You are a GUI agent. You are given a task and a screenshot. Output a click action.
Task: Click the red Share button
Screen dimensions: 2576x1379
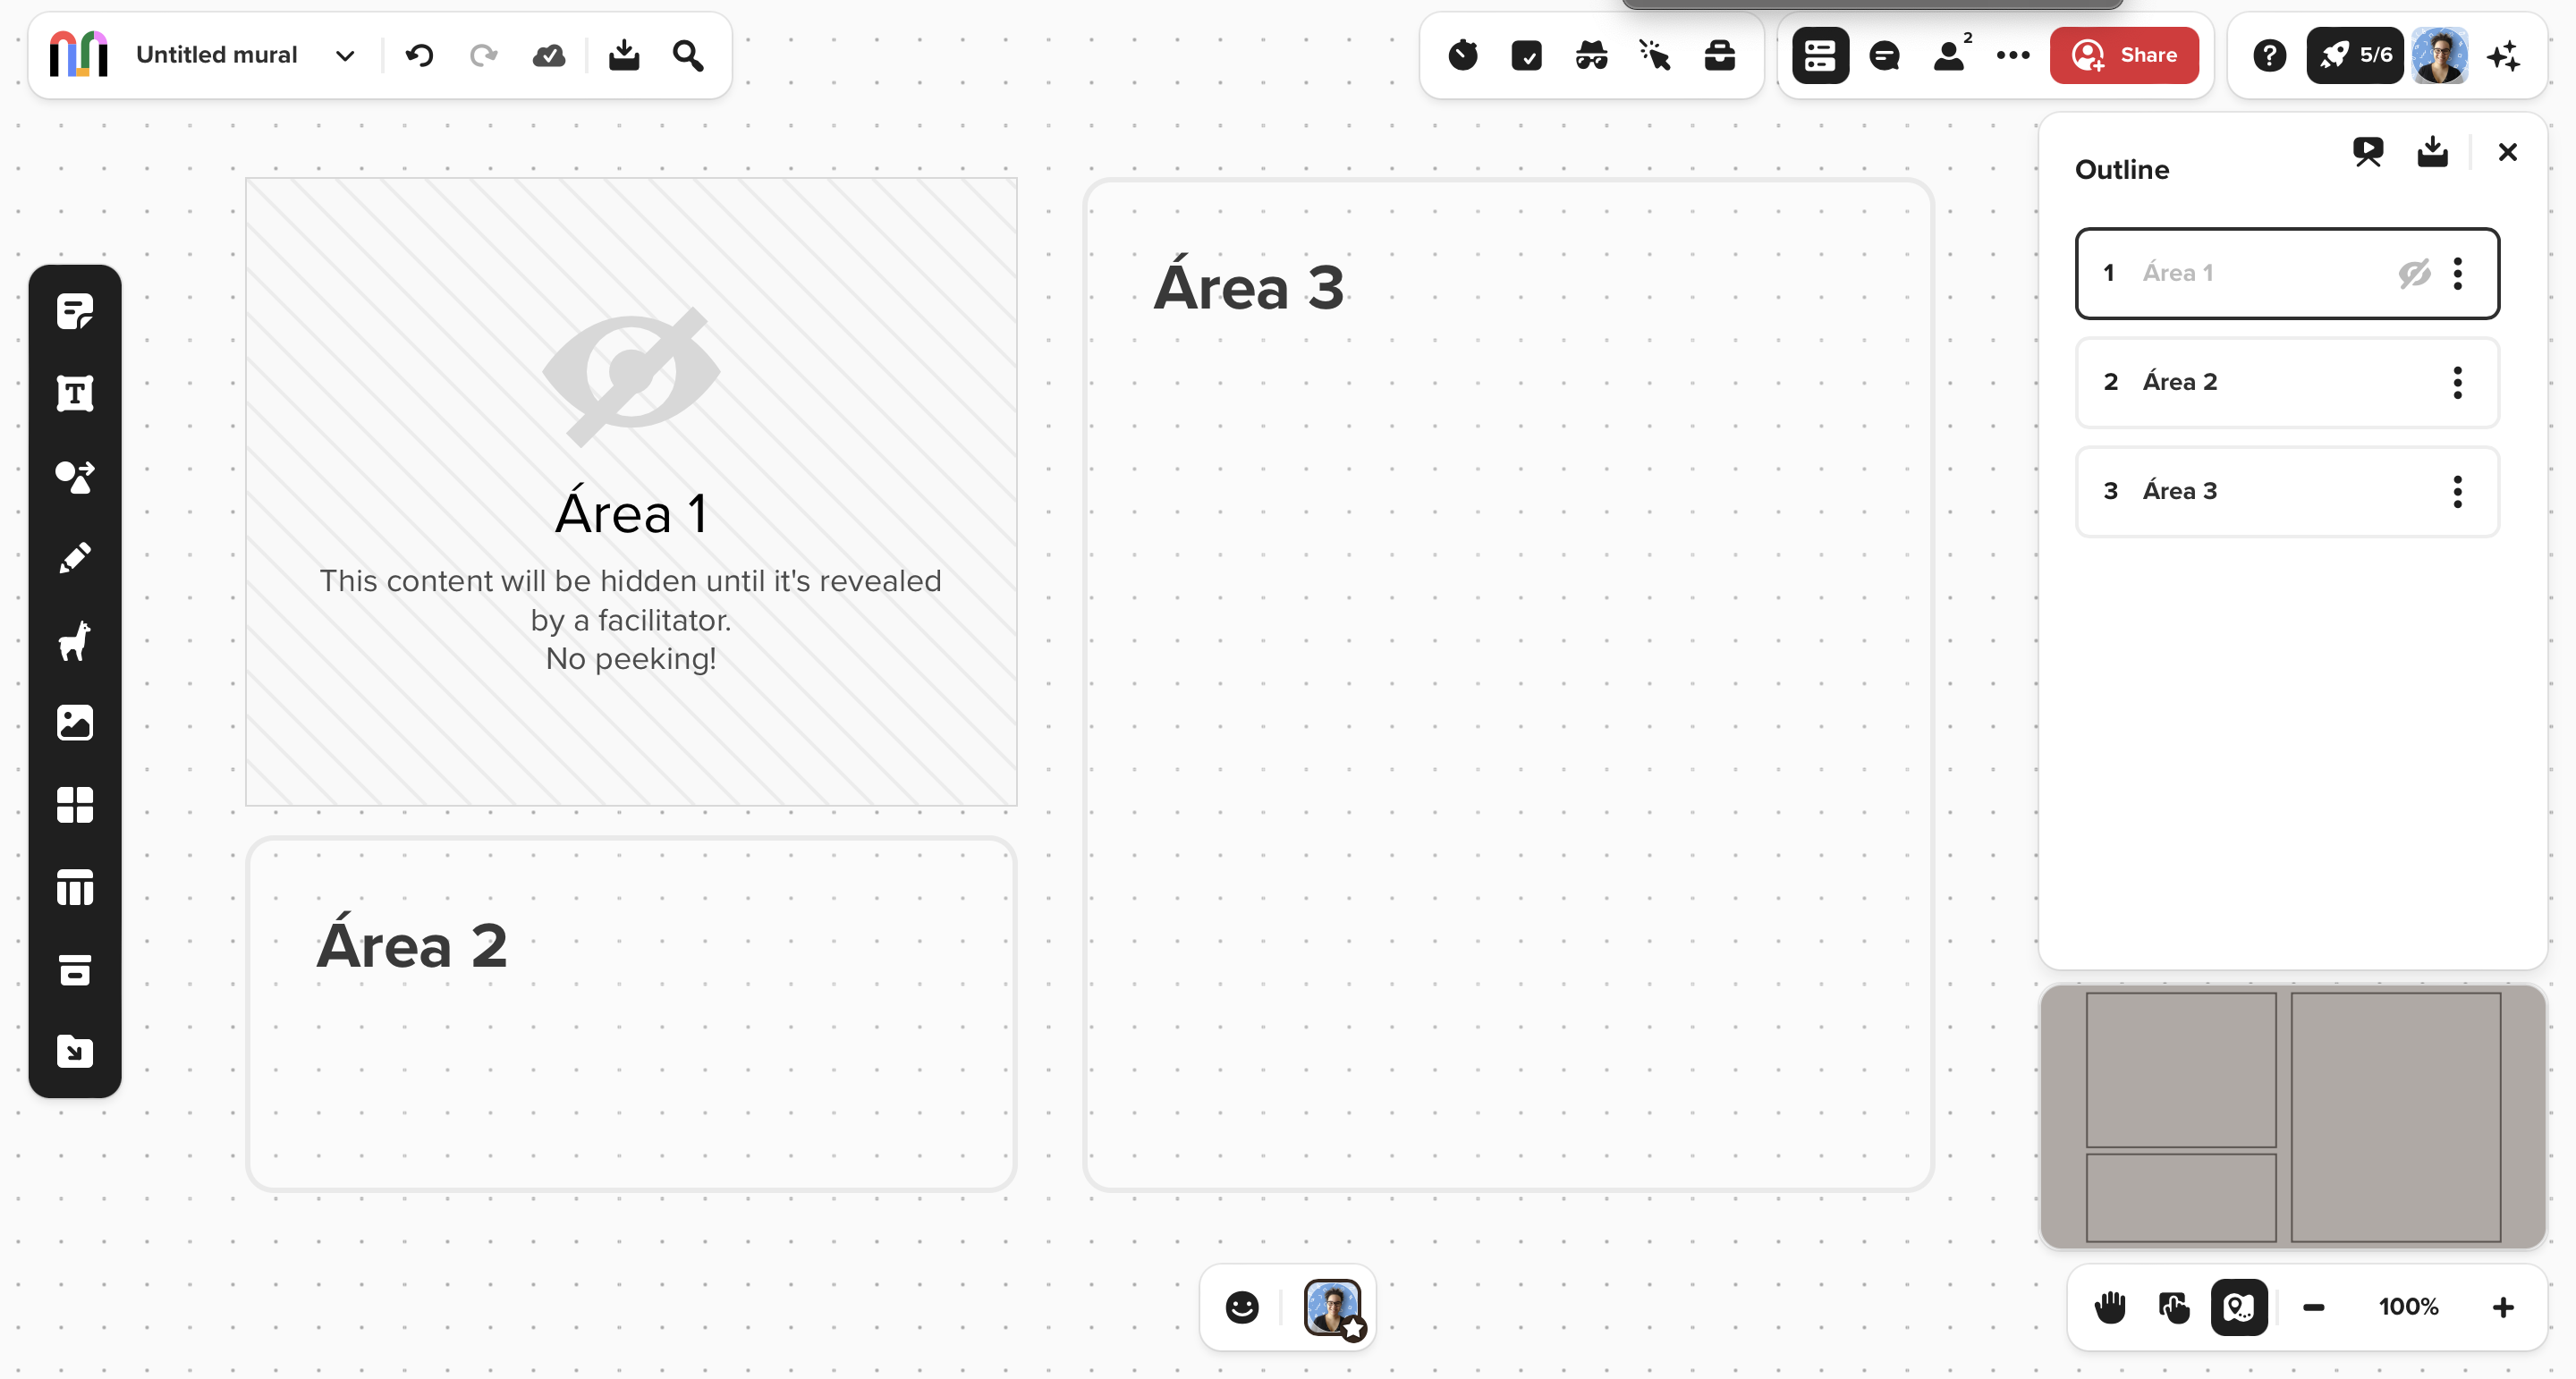tap(2124, 55)
